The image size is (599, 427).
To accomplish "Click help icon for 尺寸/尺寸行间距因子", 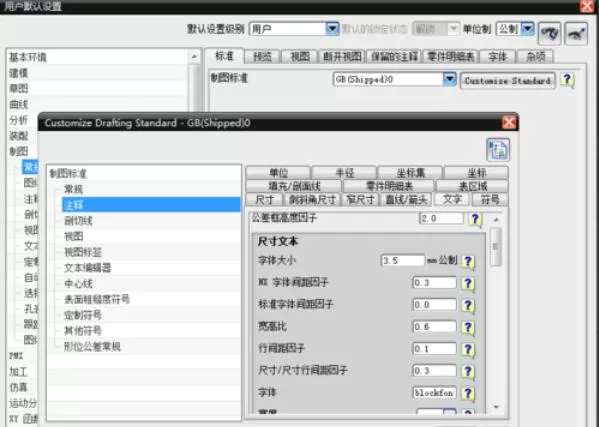I will point(468,371).
